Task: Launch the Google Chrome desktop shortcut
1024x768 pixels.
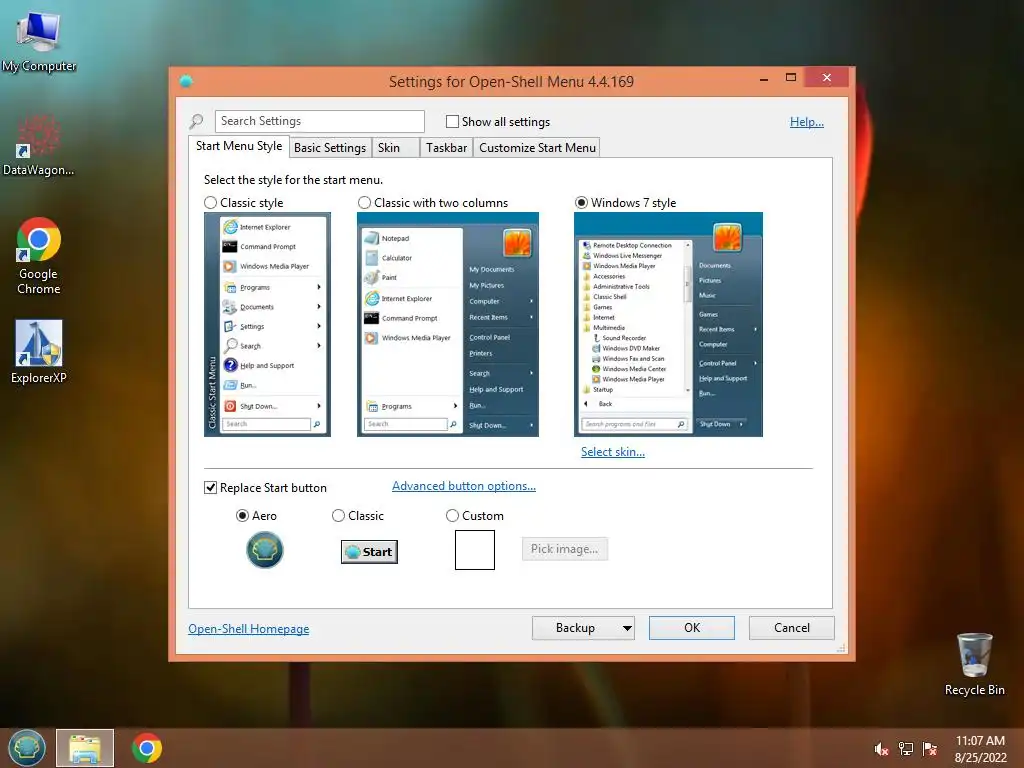Action: click(x=39, y=255)
